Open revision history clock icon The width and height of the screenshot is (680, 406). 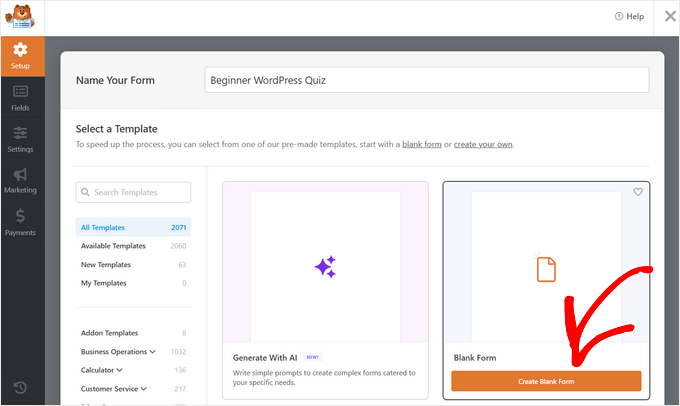[20, 387]
